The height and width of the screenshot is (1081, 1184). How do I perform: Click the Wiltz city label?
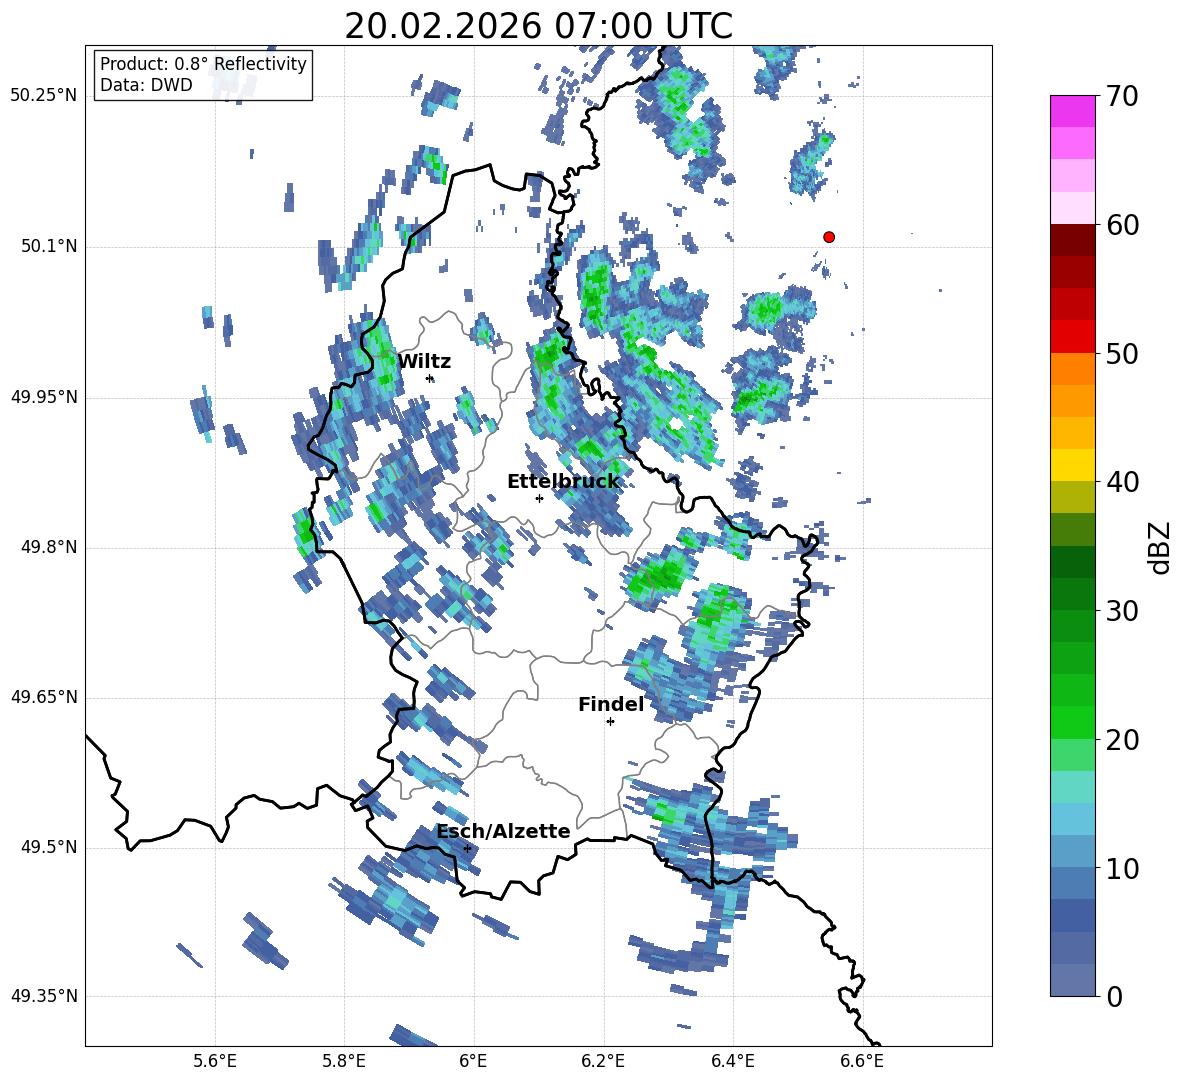(x=424, y=362)
